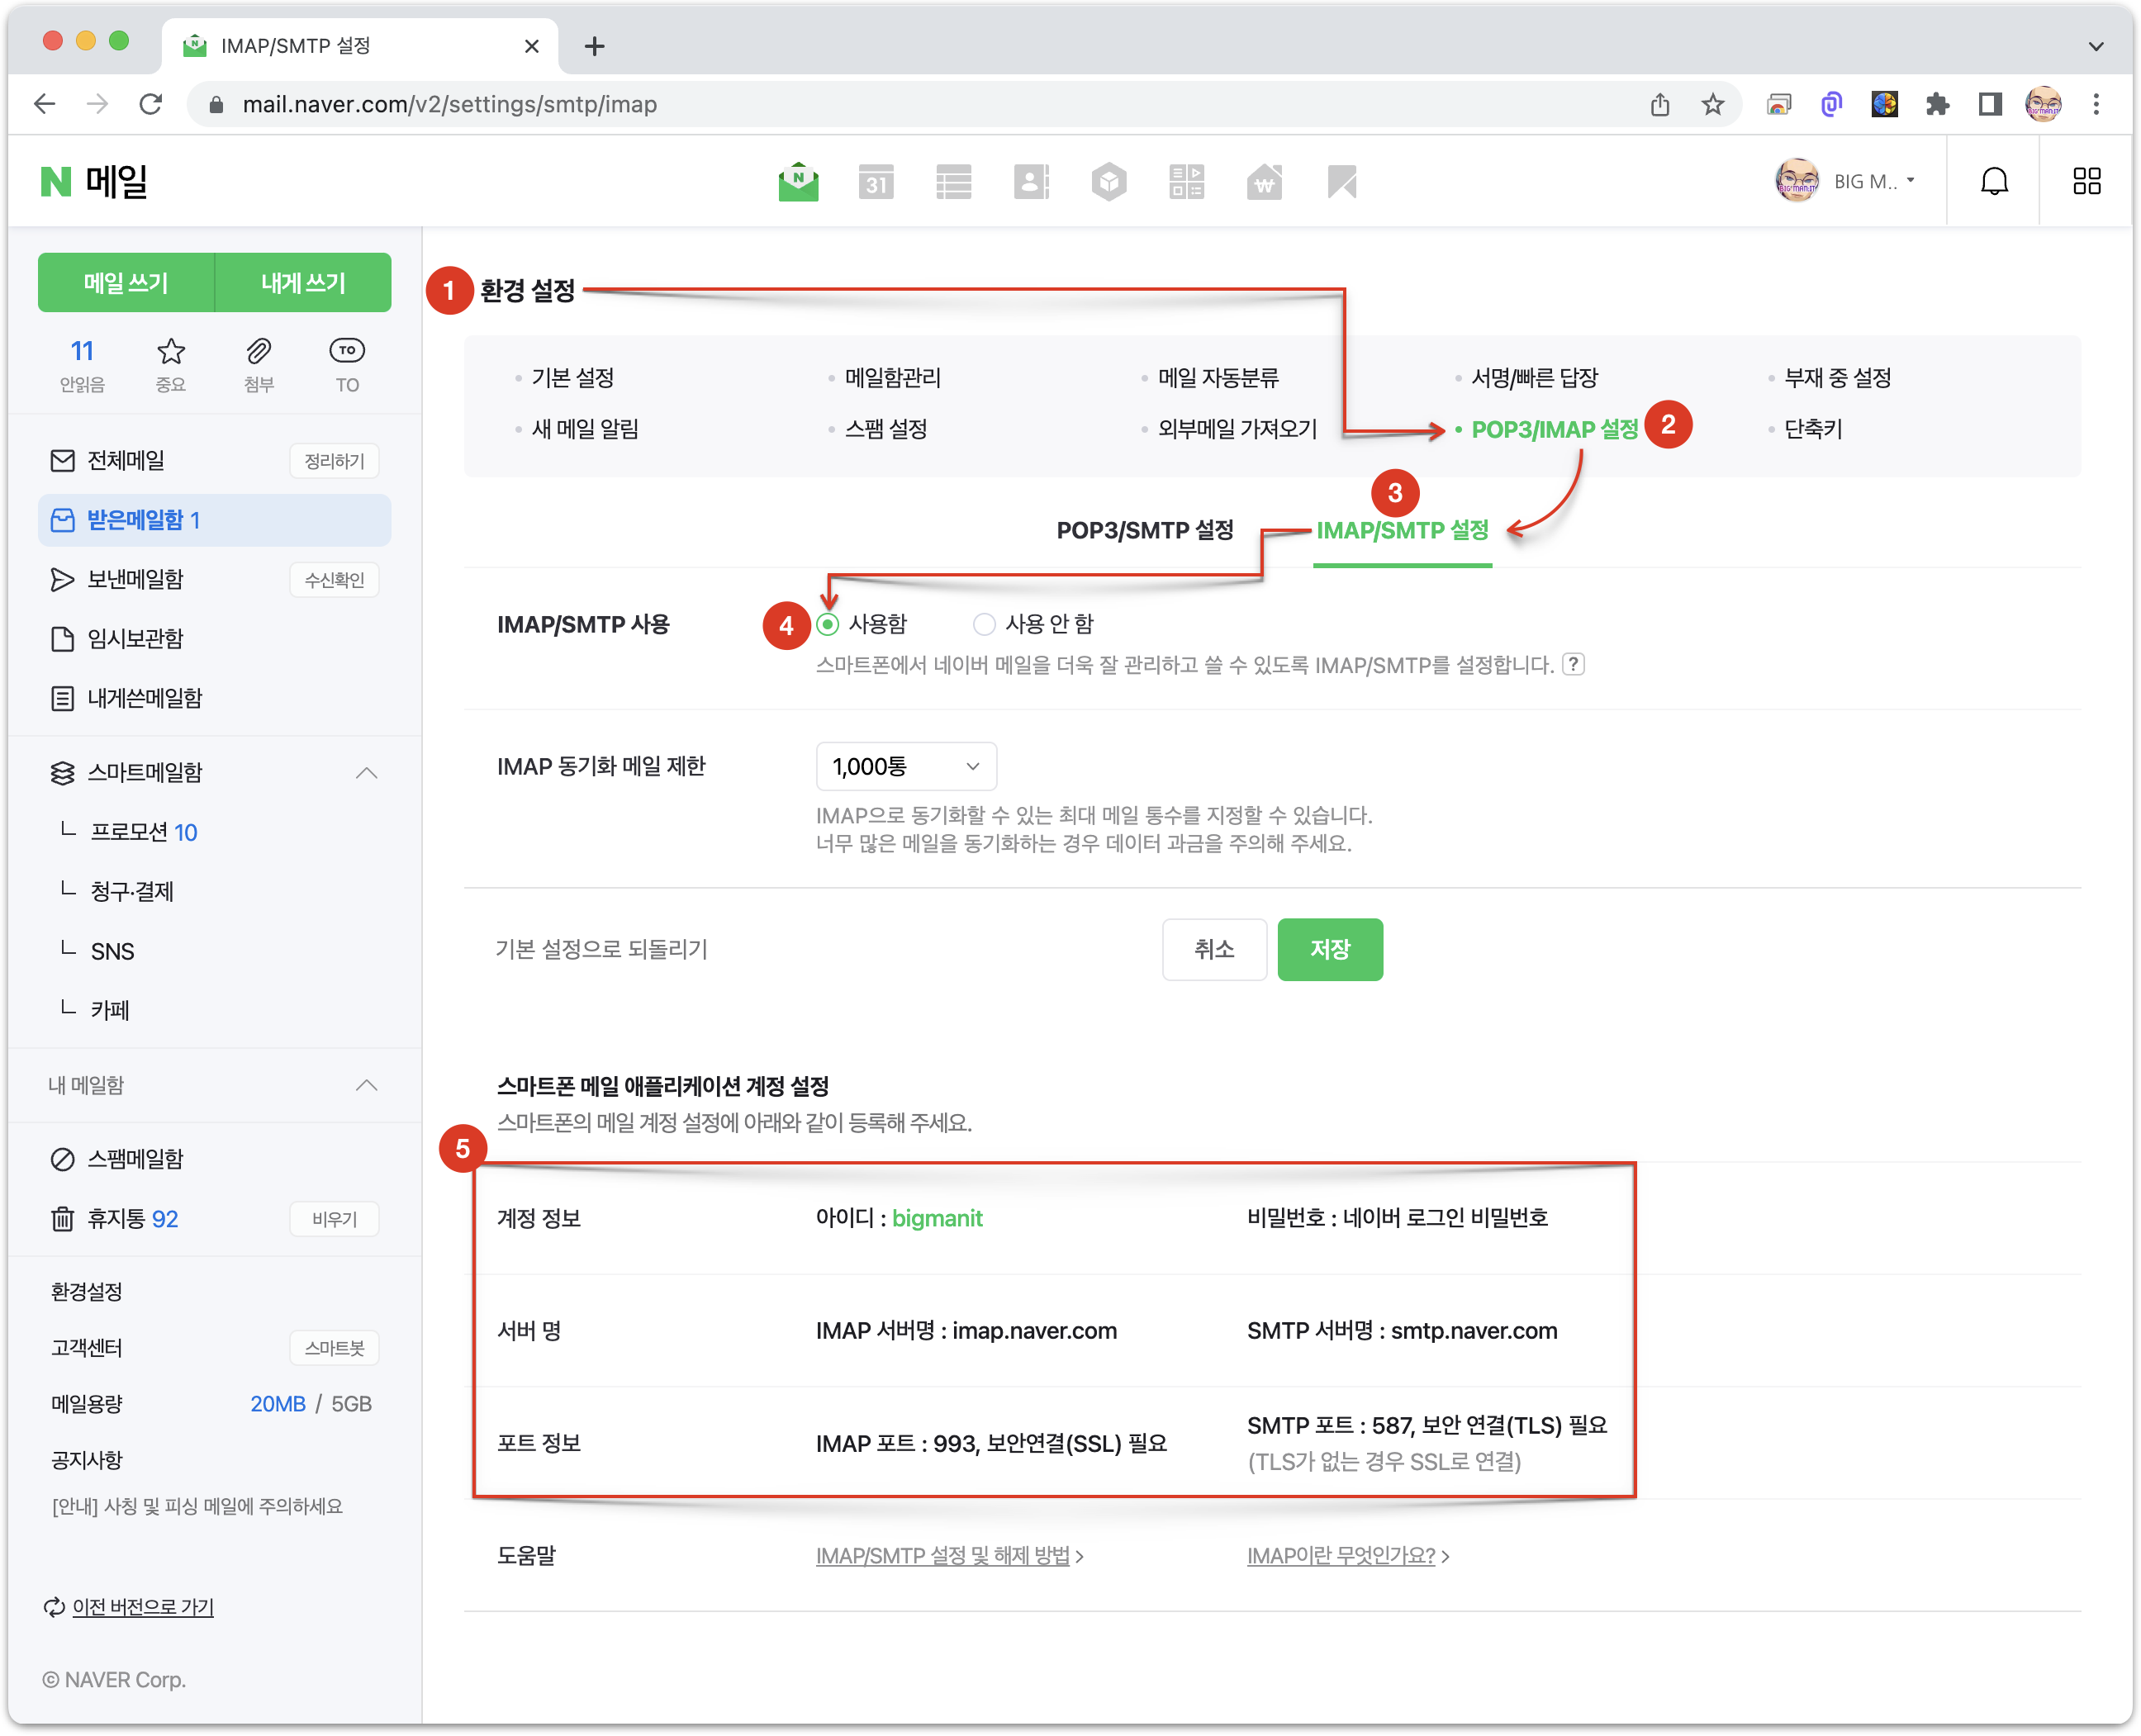Click the green 저장 button
2141x1736 pixels.
(1330, 949)
